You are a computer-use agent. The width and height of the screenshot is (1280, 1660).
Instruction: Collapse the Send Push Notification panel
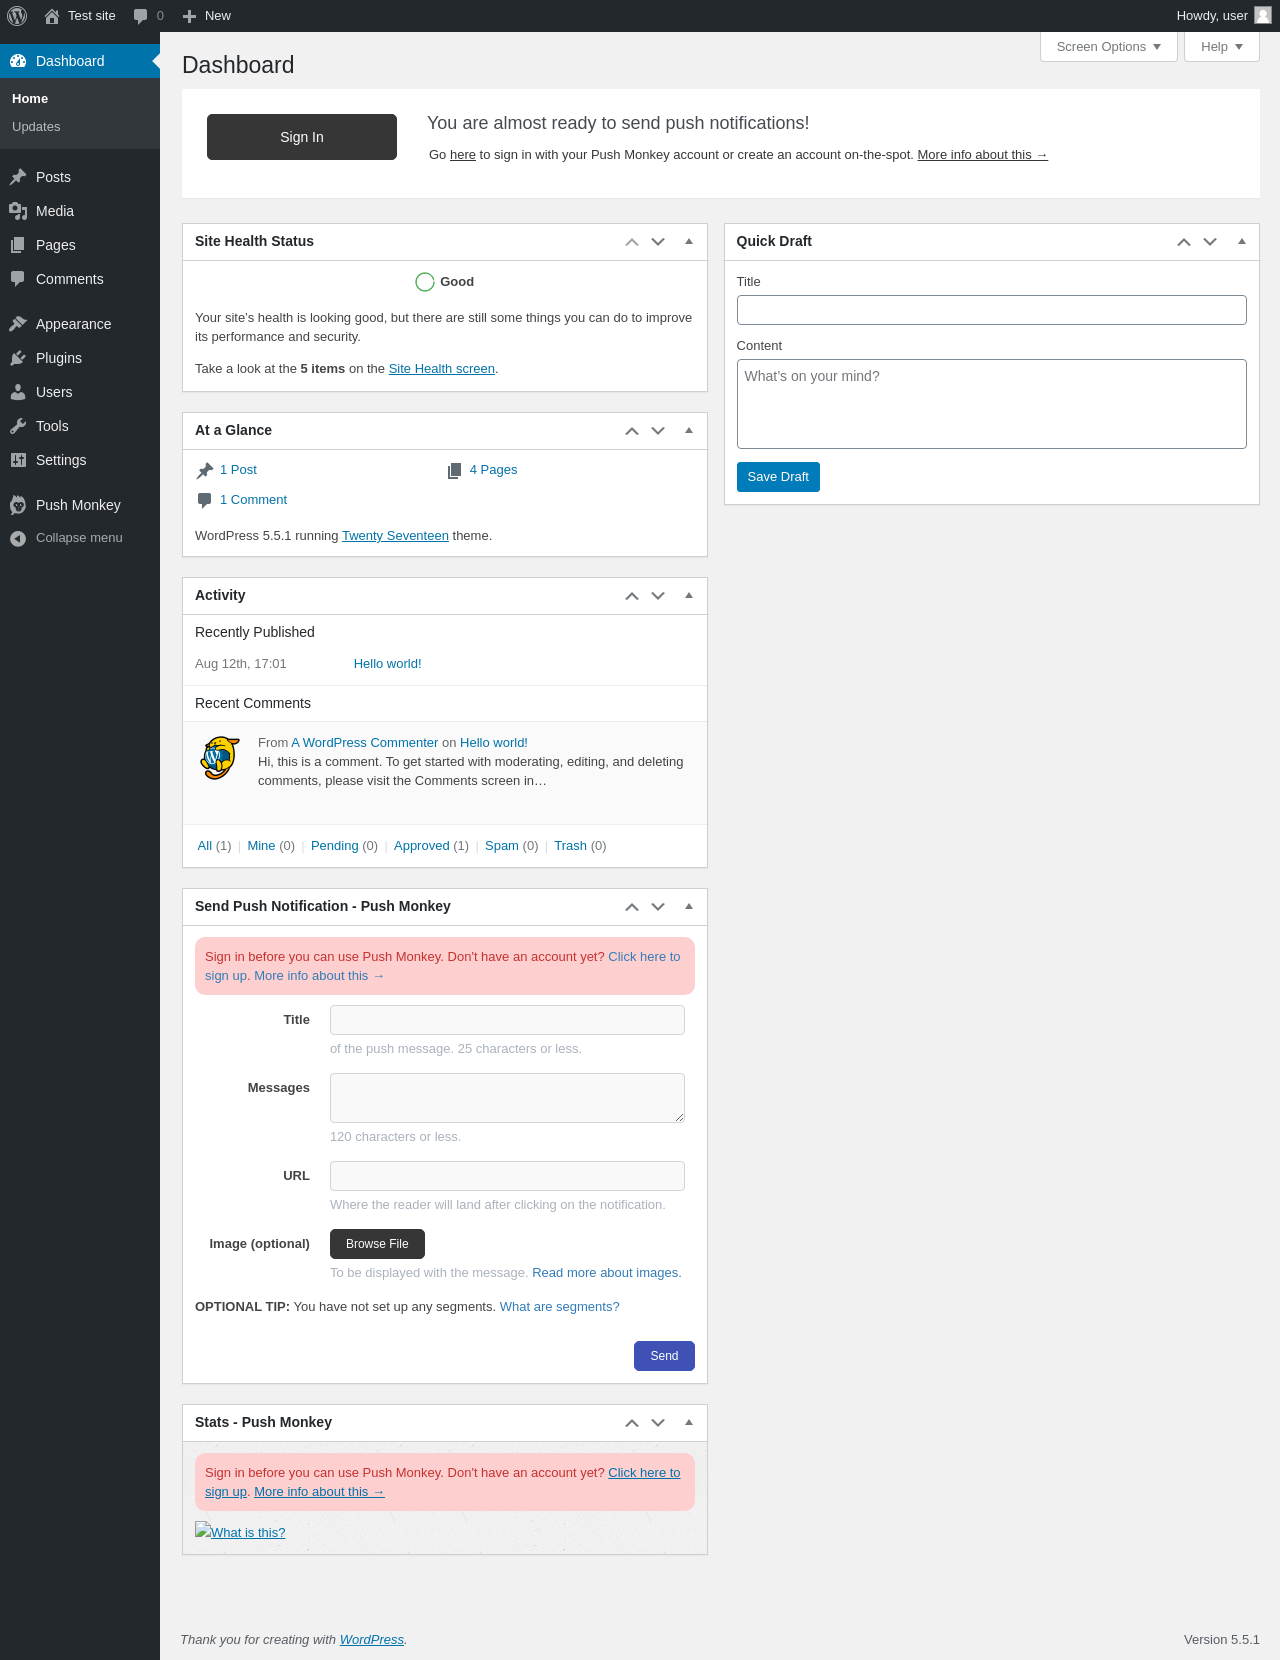689,906
